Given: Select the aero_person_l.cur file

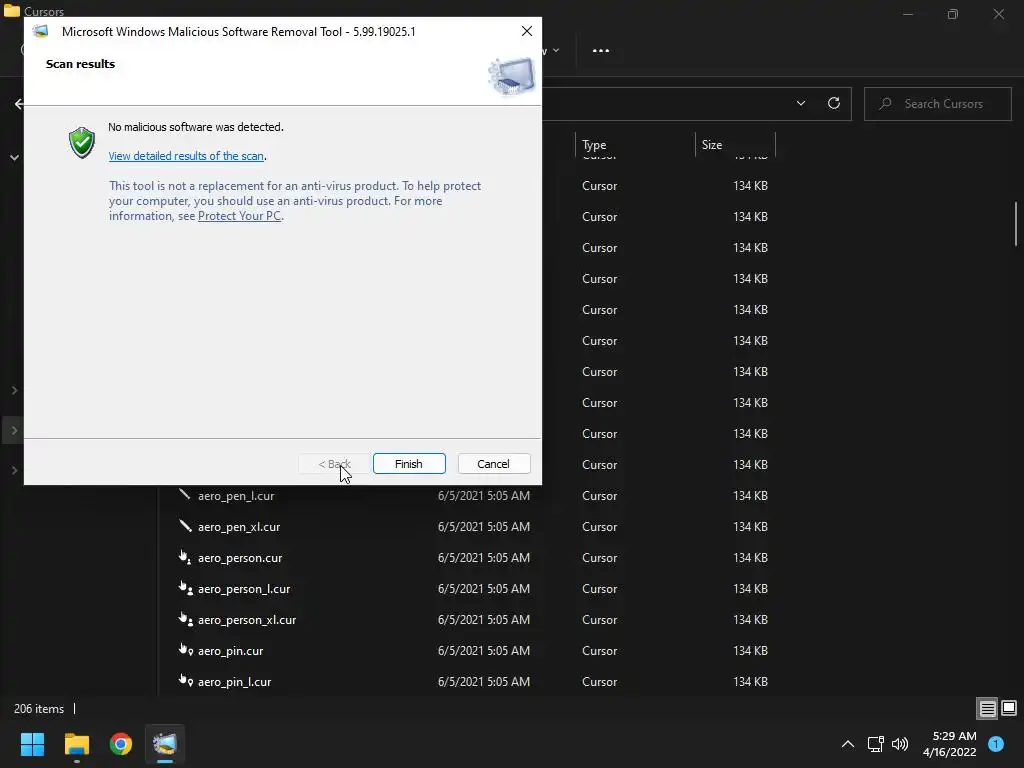Looking at the screenshot, I should pos(244,589).
